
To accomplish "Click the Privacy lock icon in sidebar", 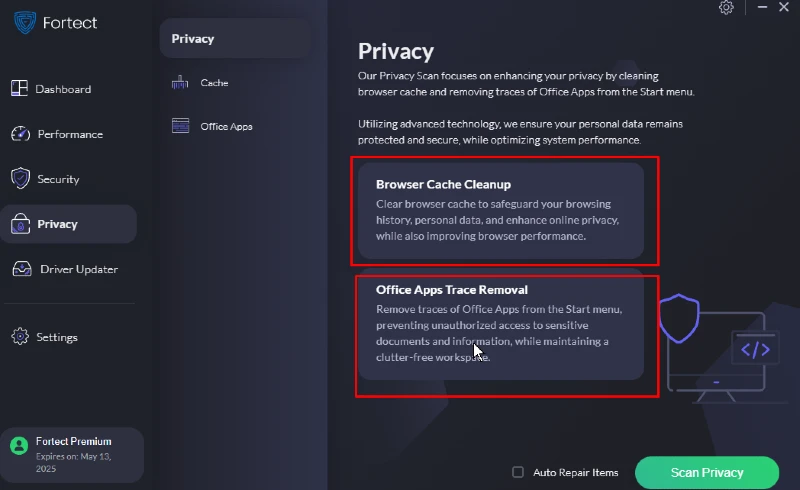I will (20, 224).
